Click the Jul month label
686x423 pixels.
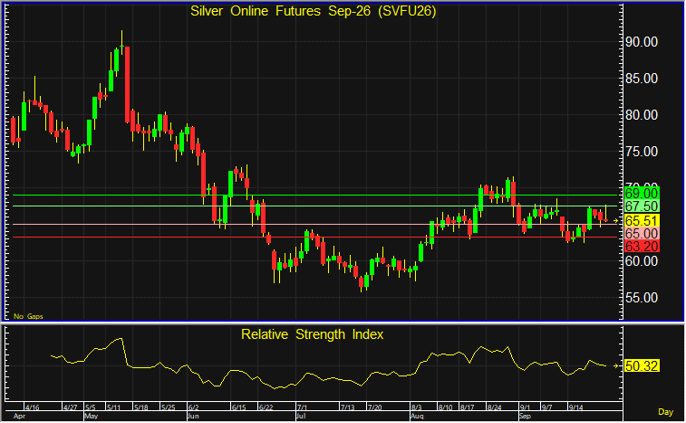301,416
